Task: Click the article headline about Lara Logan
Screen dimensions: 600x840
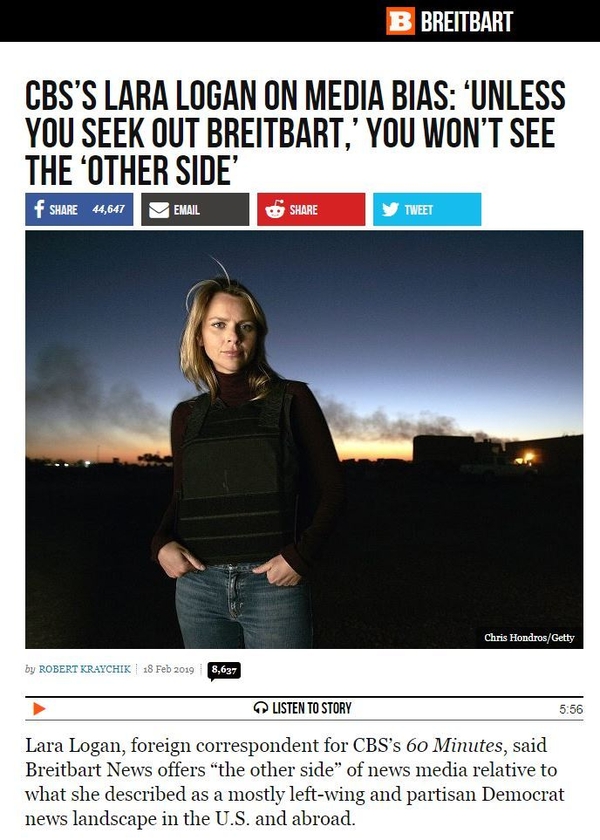Action: pos(295,132)
